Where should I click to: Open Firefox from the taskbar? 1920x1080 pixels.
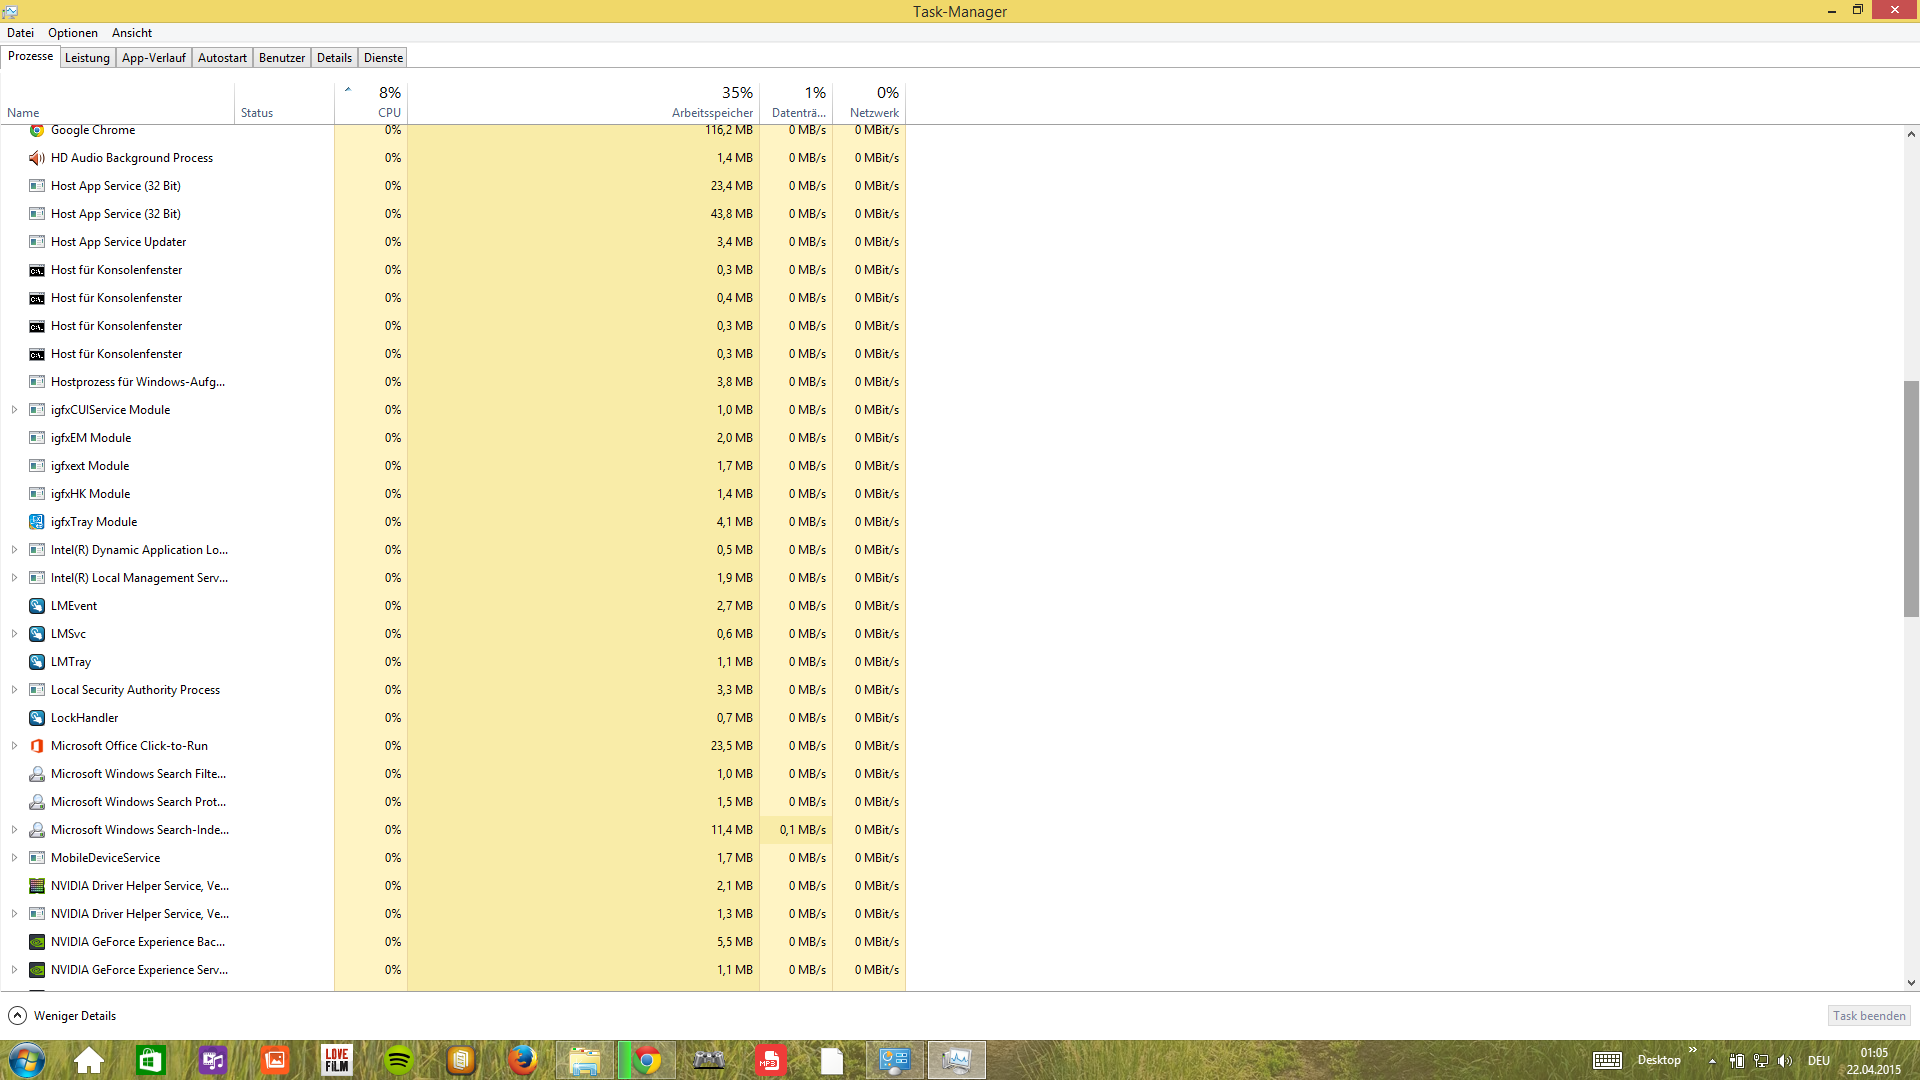[x=522, y=1060]
